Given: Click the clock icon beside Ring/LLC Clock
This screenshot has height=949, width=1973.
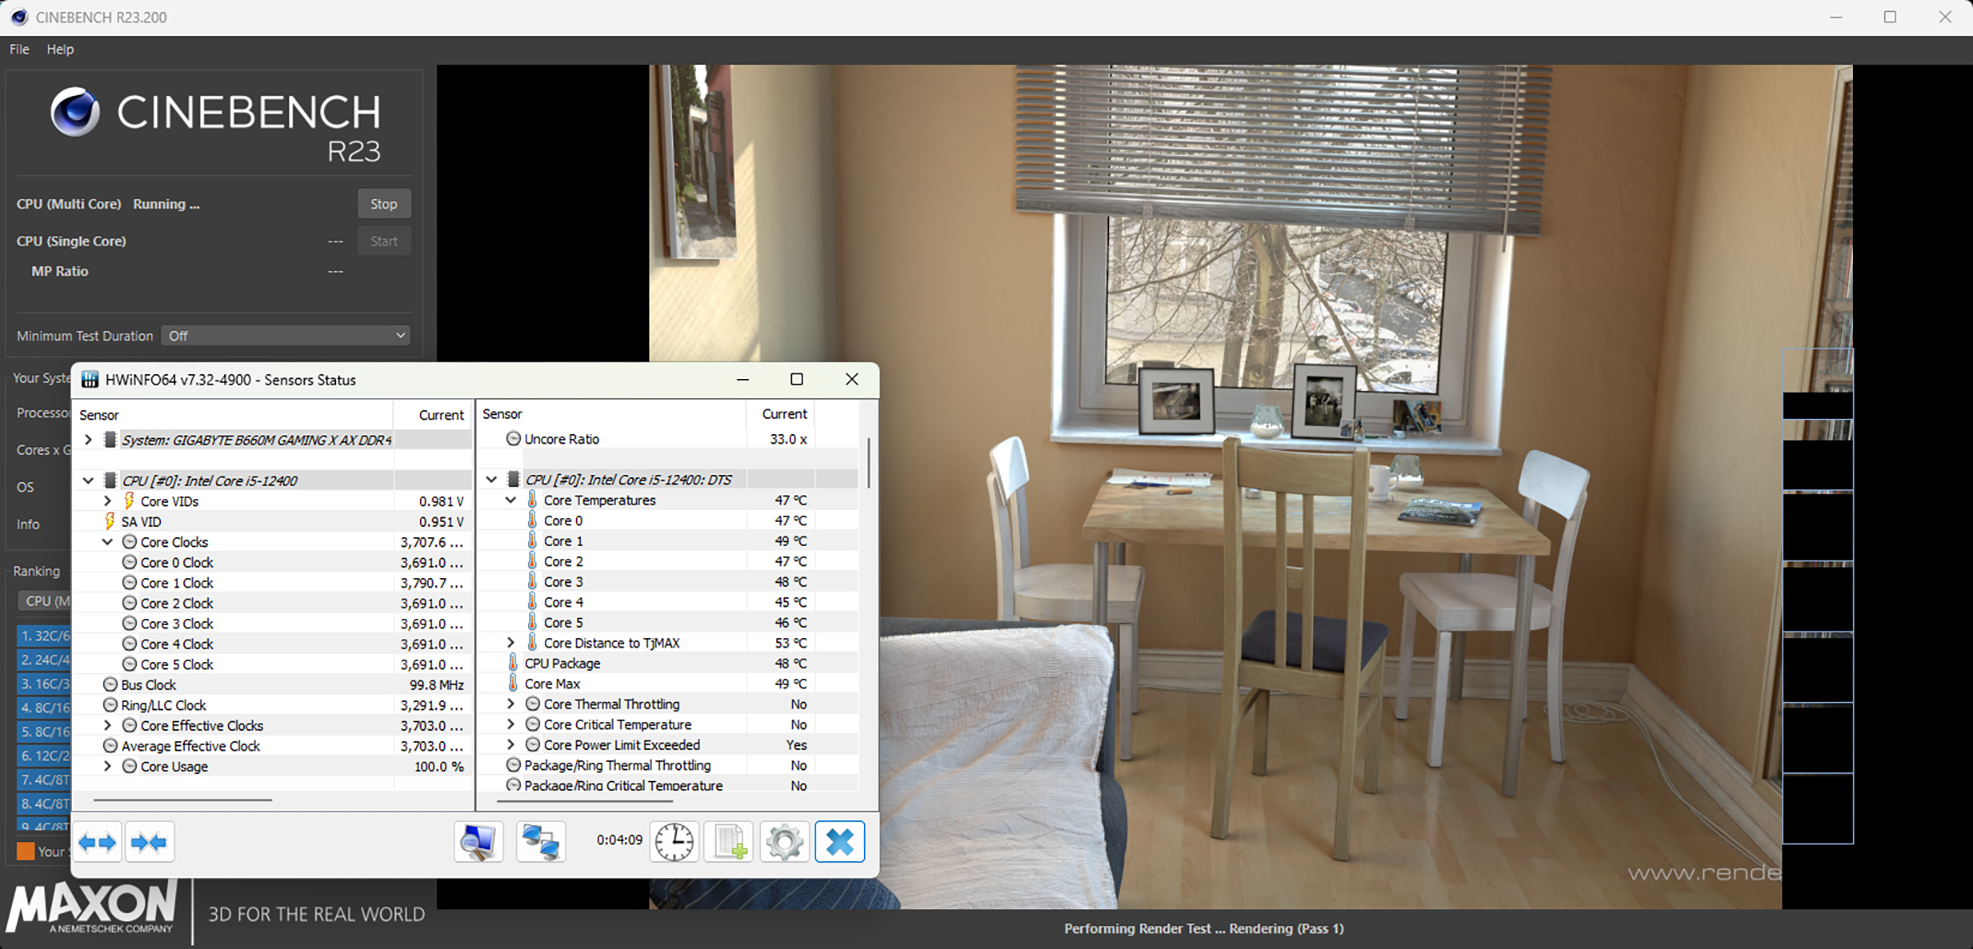Looking at the screenshot, I should (110, 705).
